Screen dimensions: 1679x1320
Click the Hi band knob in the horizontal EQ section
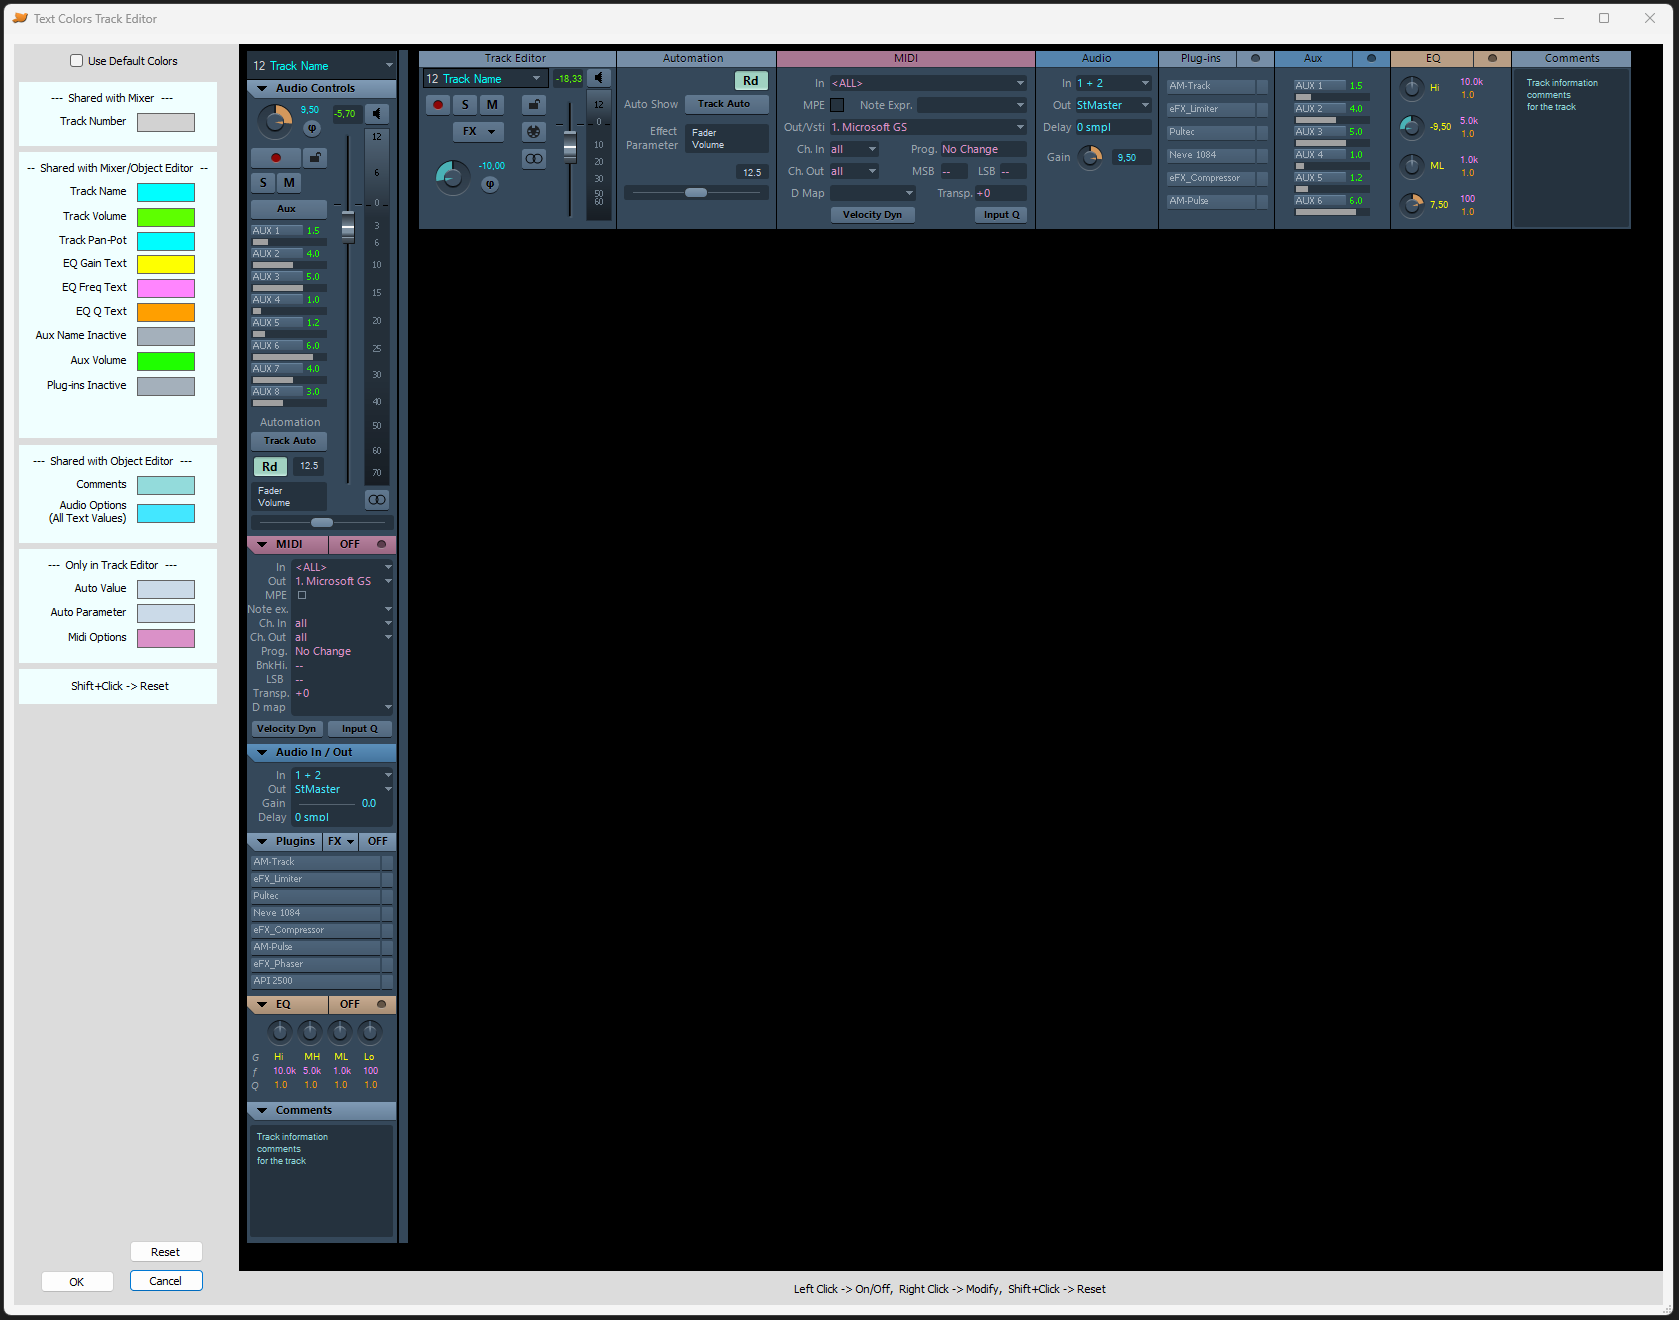[x=1411, y=88]
